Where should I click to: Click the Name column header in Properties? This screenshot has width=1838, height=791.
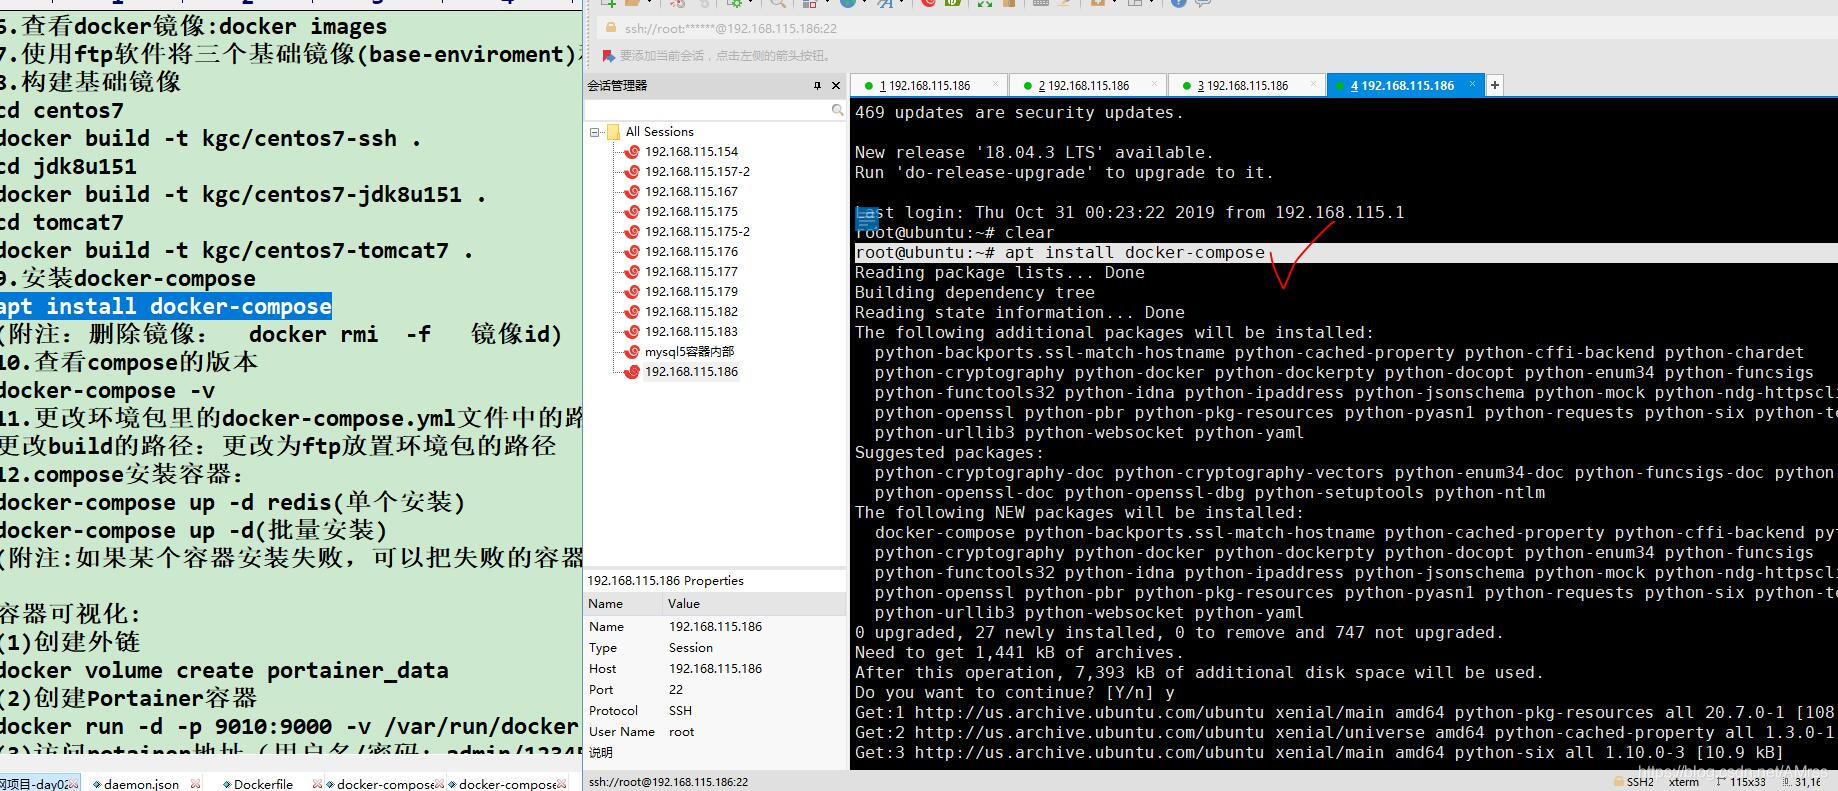[x=624, y=604]
